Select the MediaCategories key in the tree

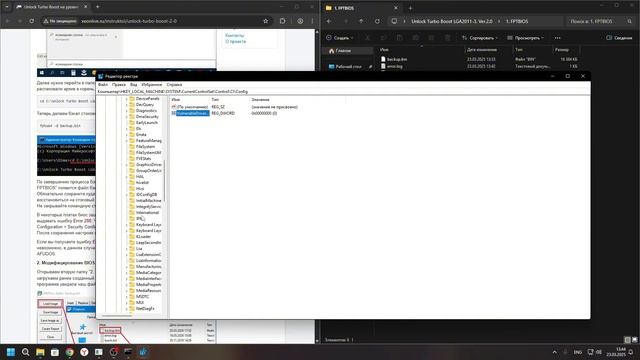pyautogui.click(x=149, y=273)
